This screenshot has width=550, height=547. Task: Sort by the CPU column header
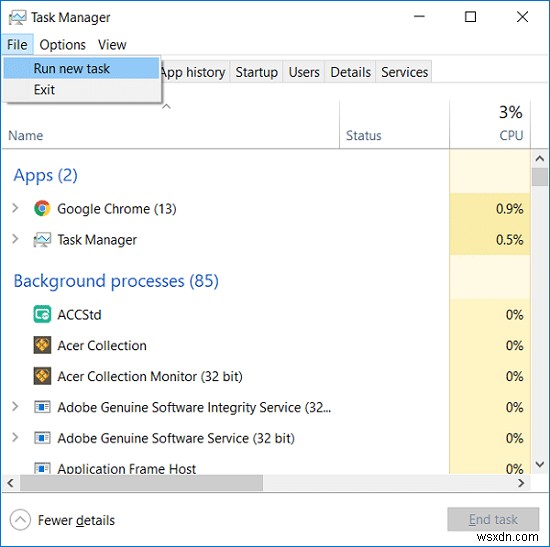coord(511,135)
